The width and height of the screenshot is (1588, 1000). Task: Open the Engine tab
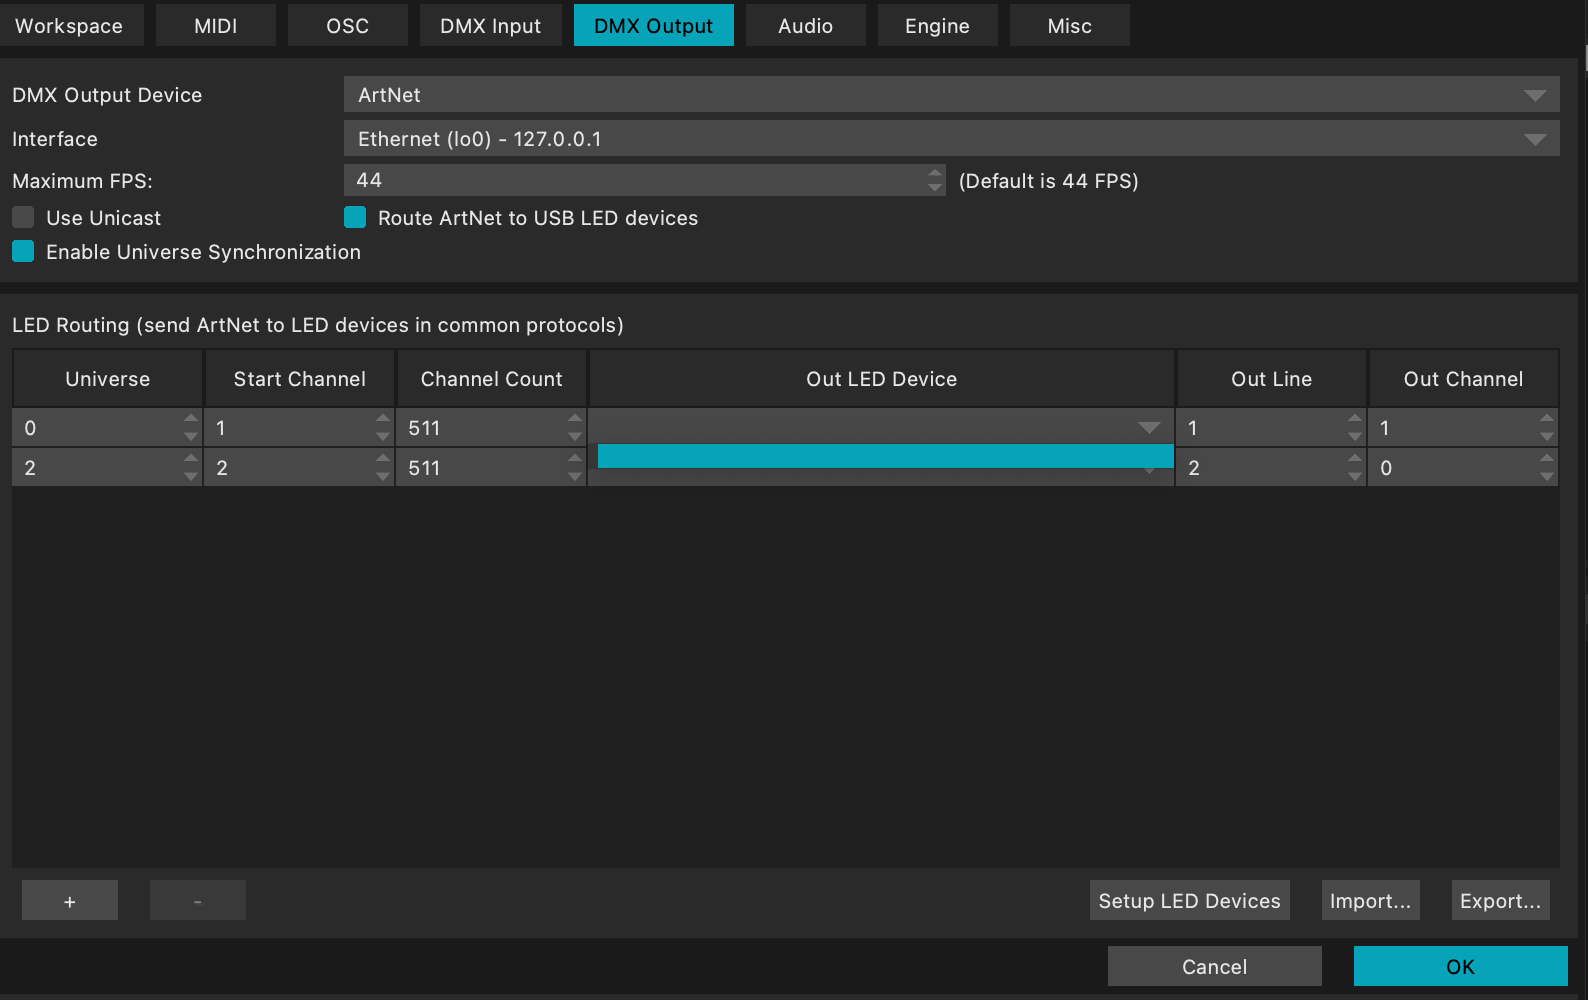[x=937, y=25]
